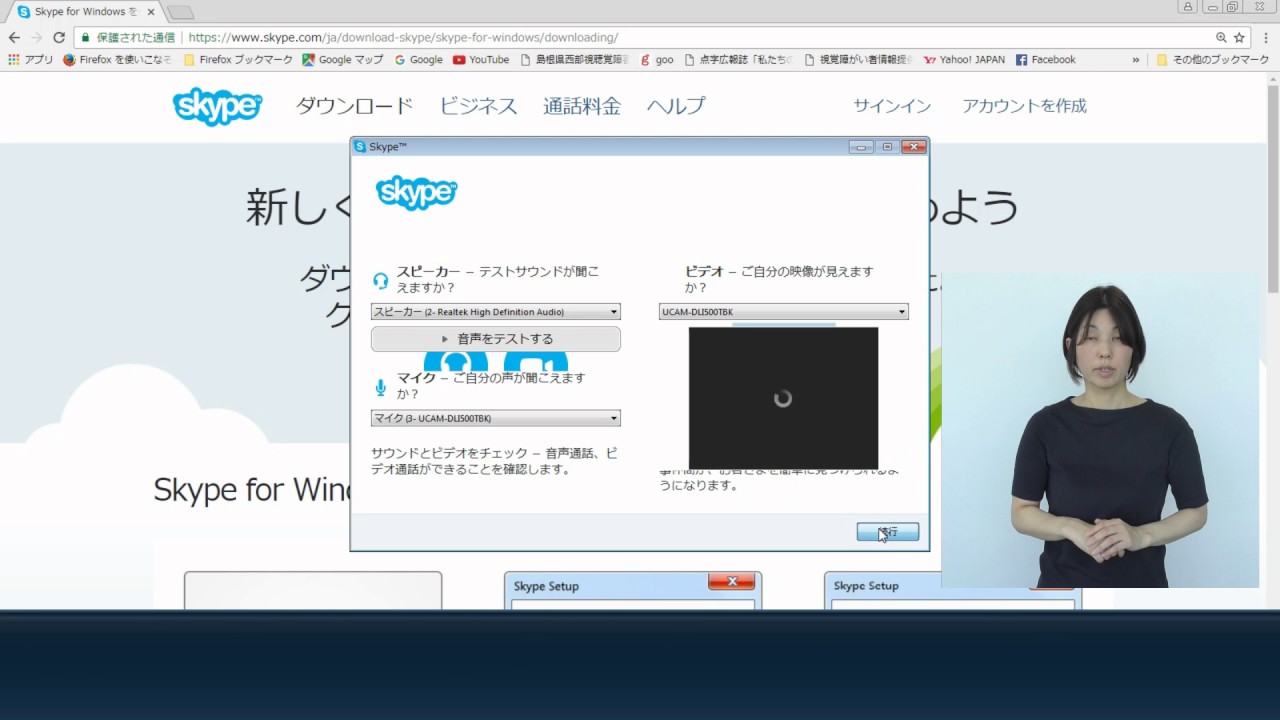Click the 音声をテストする button

click(x=496, y=339)
